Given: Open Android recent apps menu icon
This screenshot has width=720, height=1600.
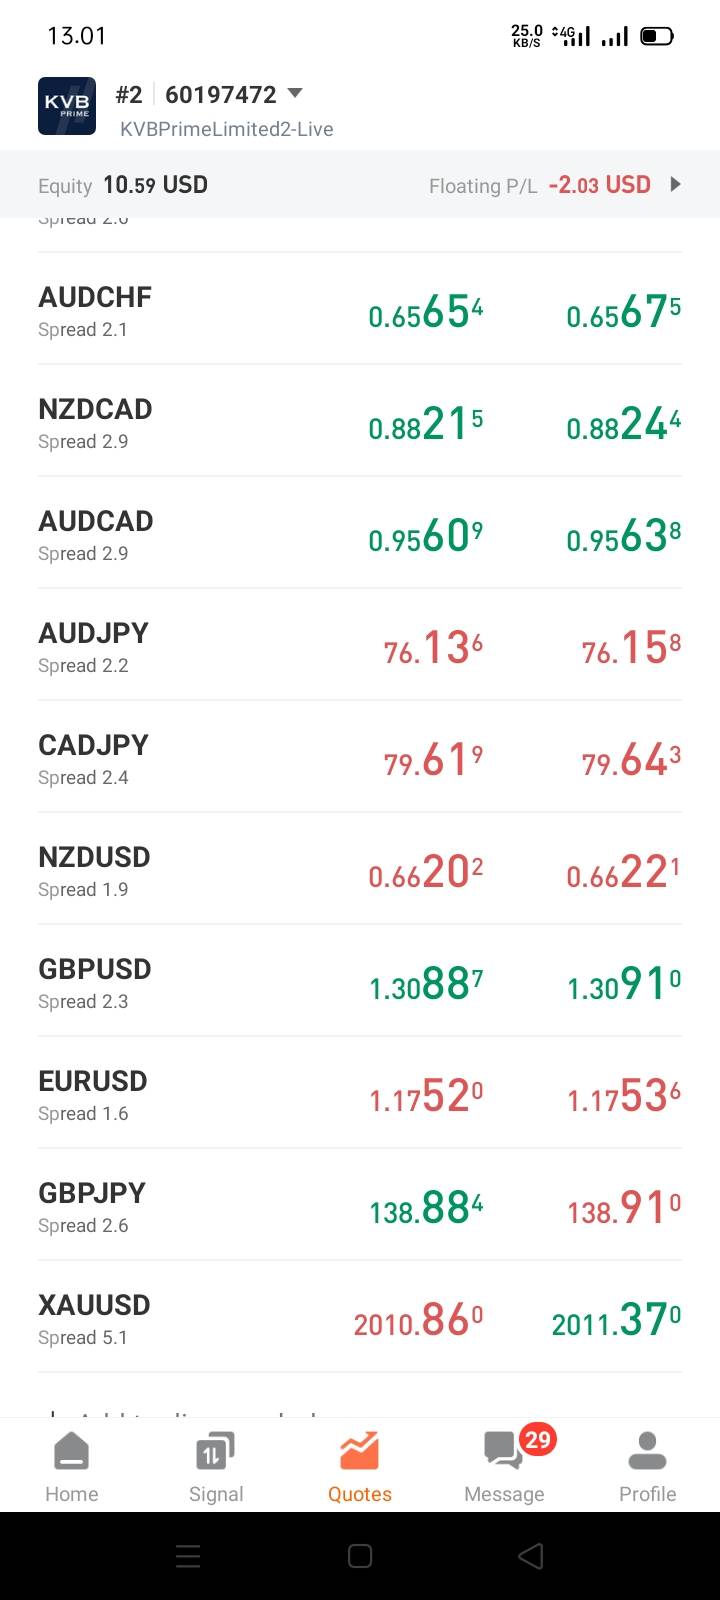Looking at the screenshot, I should tap(188, 1556).
